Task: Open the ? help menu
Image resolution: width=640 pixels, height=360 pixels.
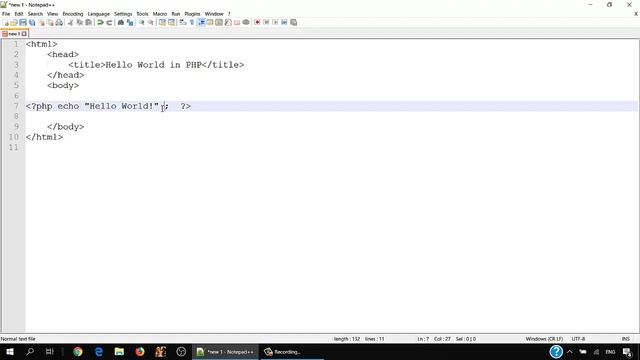Action: pos(229,14)
